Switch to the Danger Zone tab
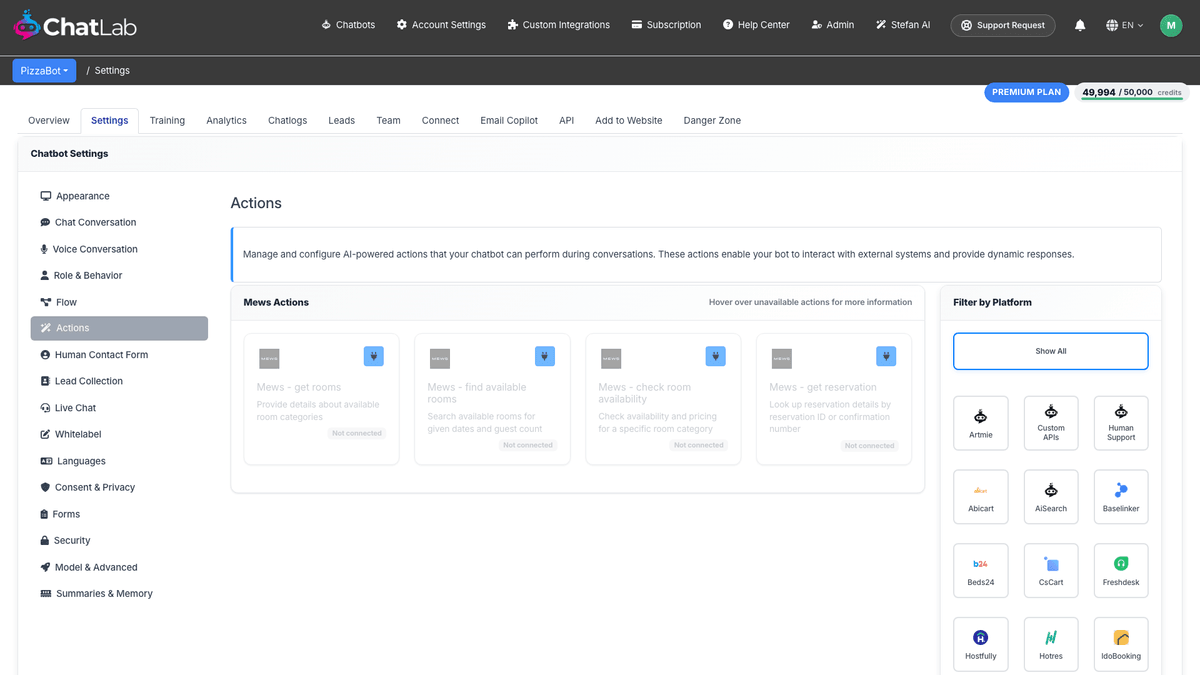This screenshot has height=675, width=1200. [x=712, y=120]
